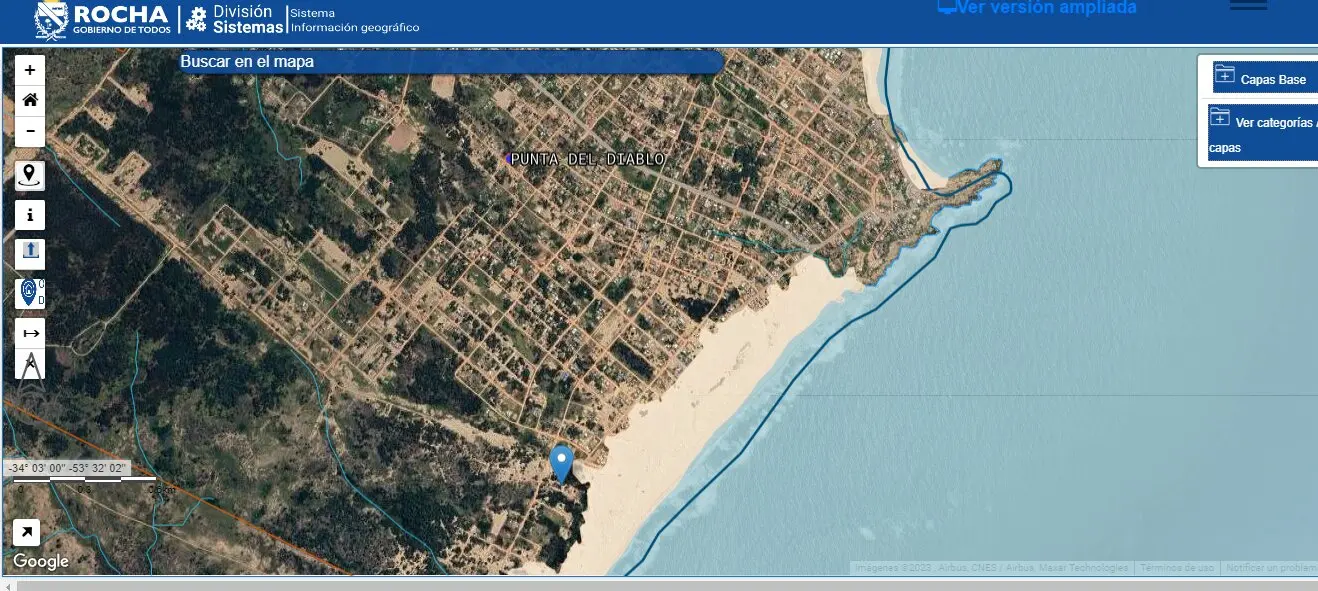This screenshot has width=1318, height=591.
Task: Click Sistema Información geográfico header text
Action: click(x=355, y=20)
